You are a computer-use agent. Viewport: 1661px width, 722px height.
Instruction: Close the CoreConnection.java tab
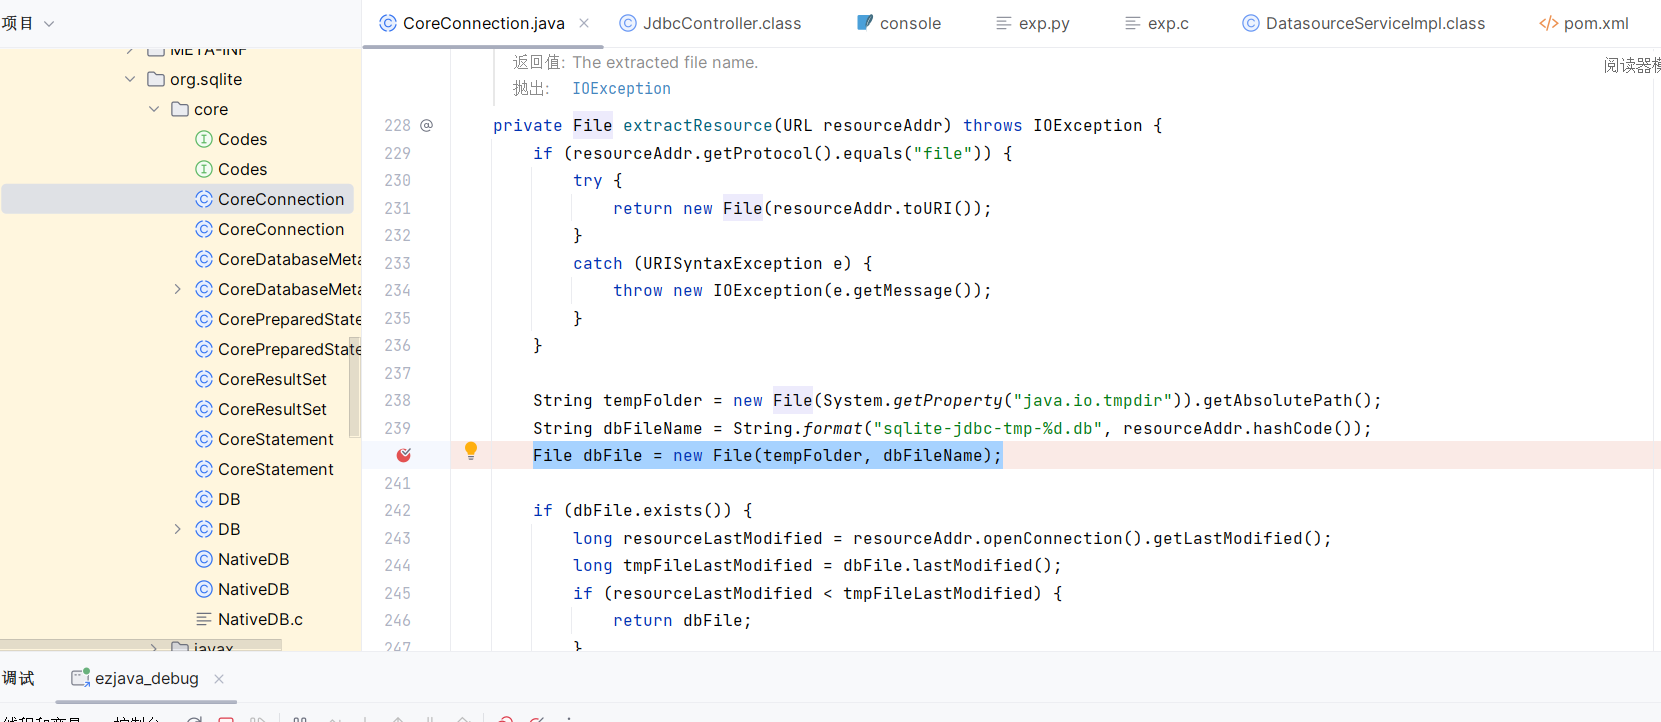[584, 23]
